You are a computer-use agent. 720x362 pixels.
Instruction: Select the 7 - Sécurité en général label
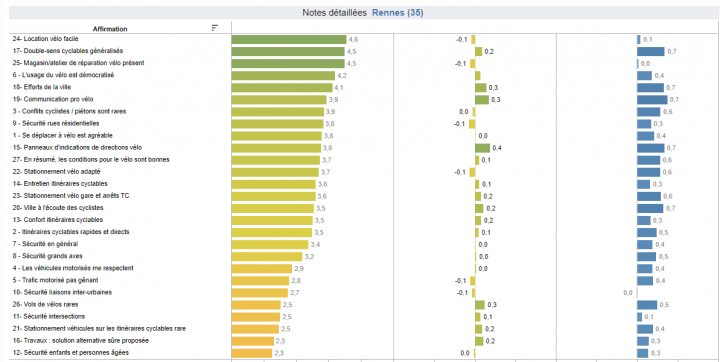coord(45,244)
